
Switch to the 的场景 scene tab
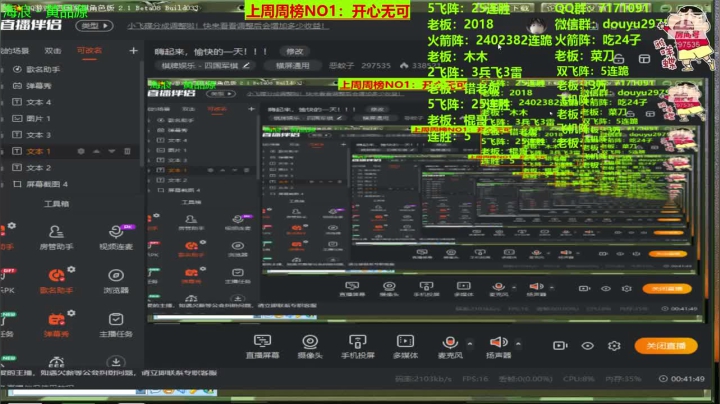[x=15, y=50]
